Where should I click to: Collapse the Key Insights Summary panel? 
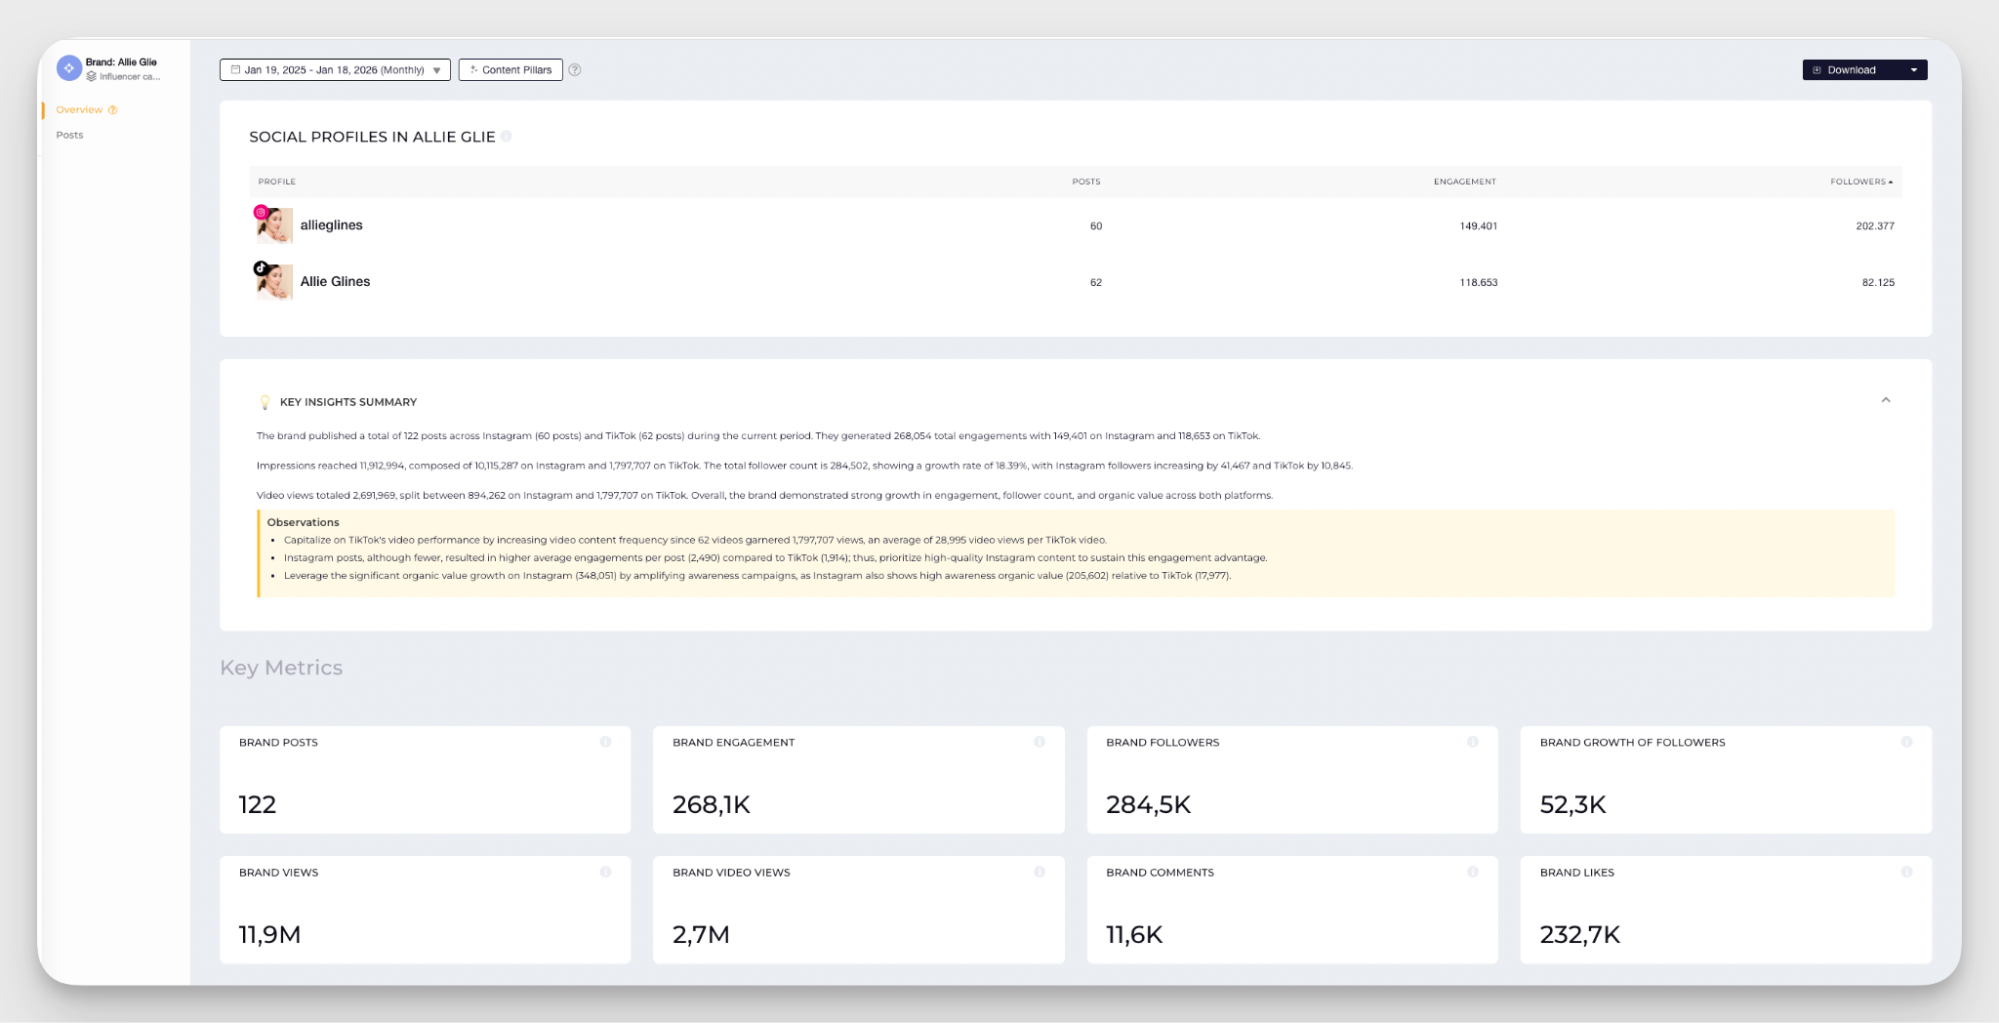[x=1885, y=400]
